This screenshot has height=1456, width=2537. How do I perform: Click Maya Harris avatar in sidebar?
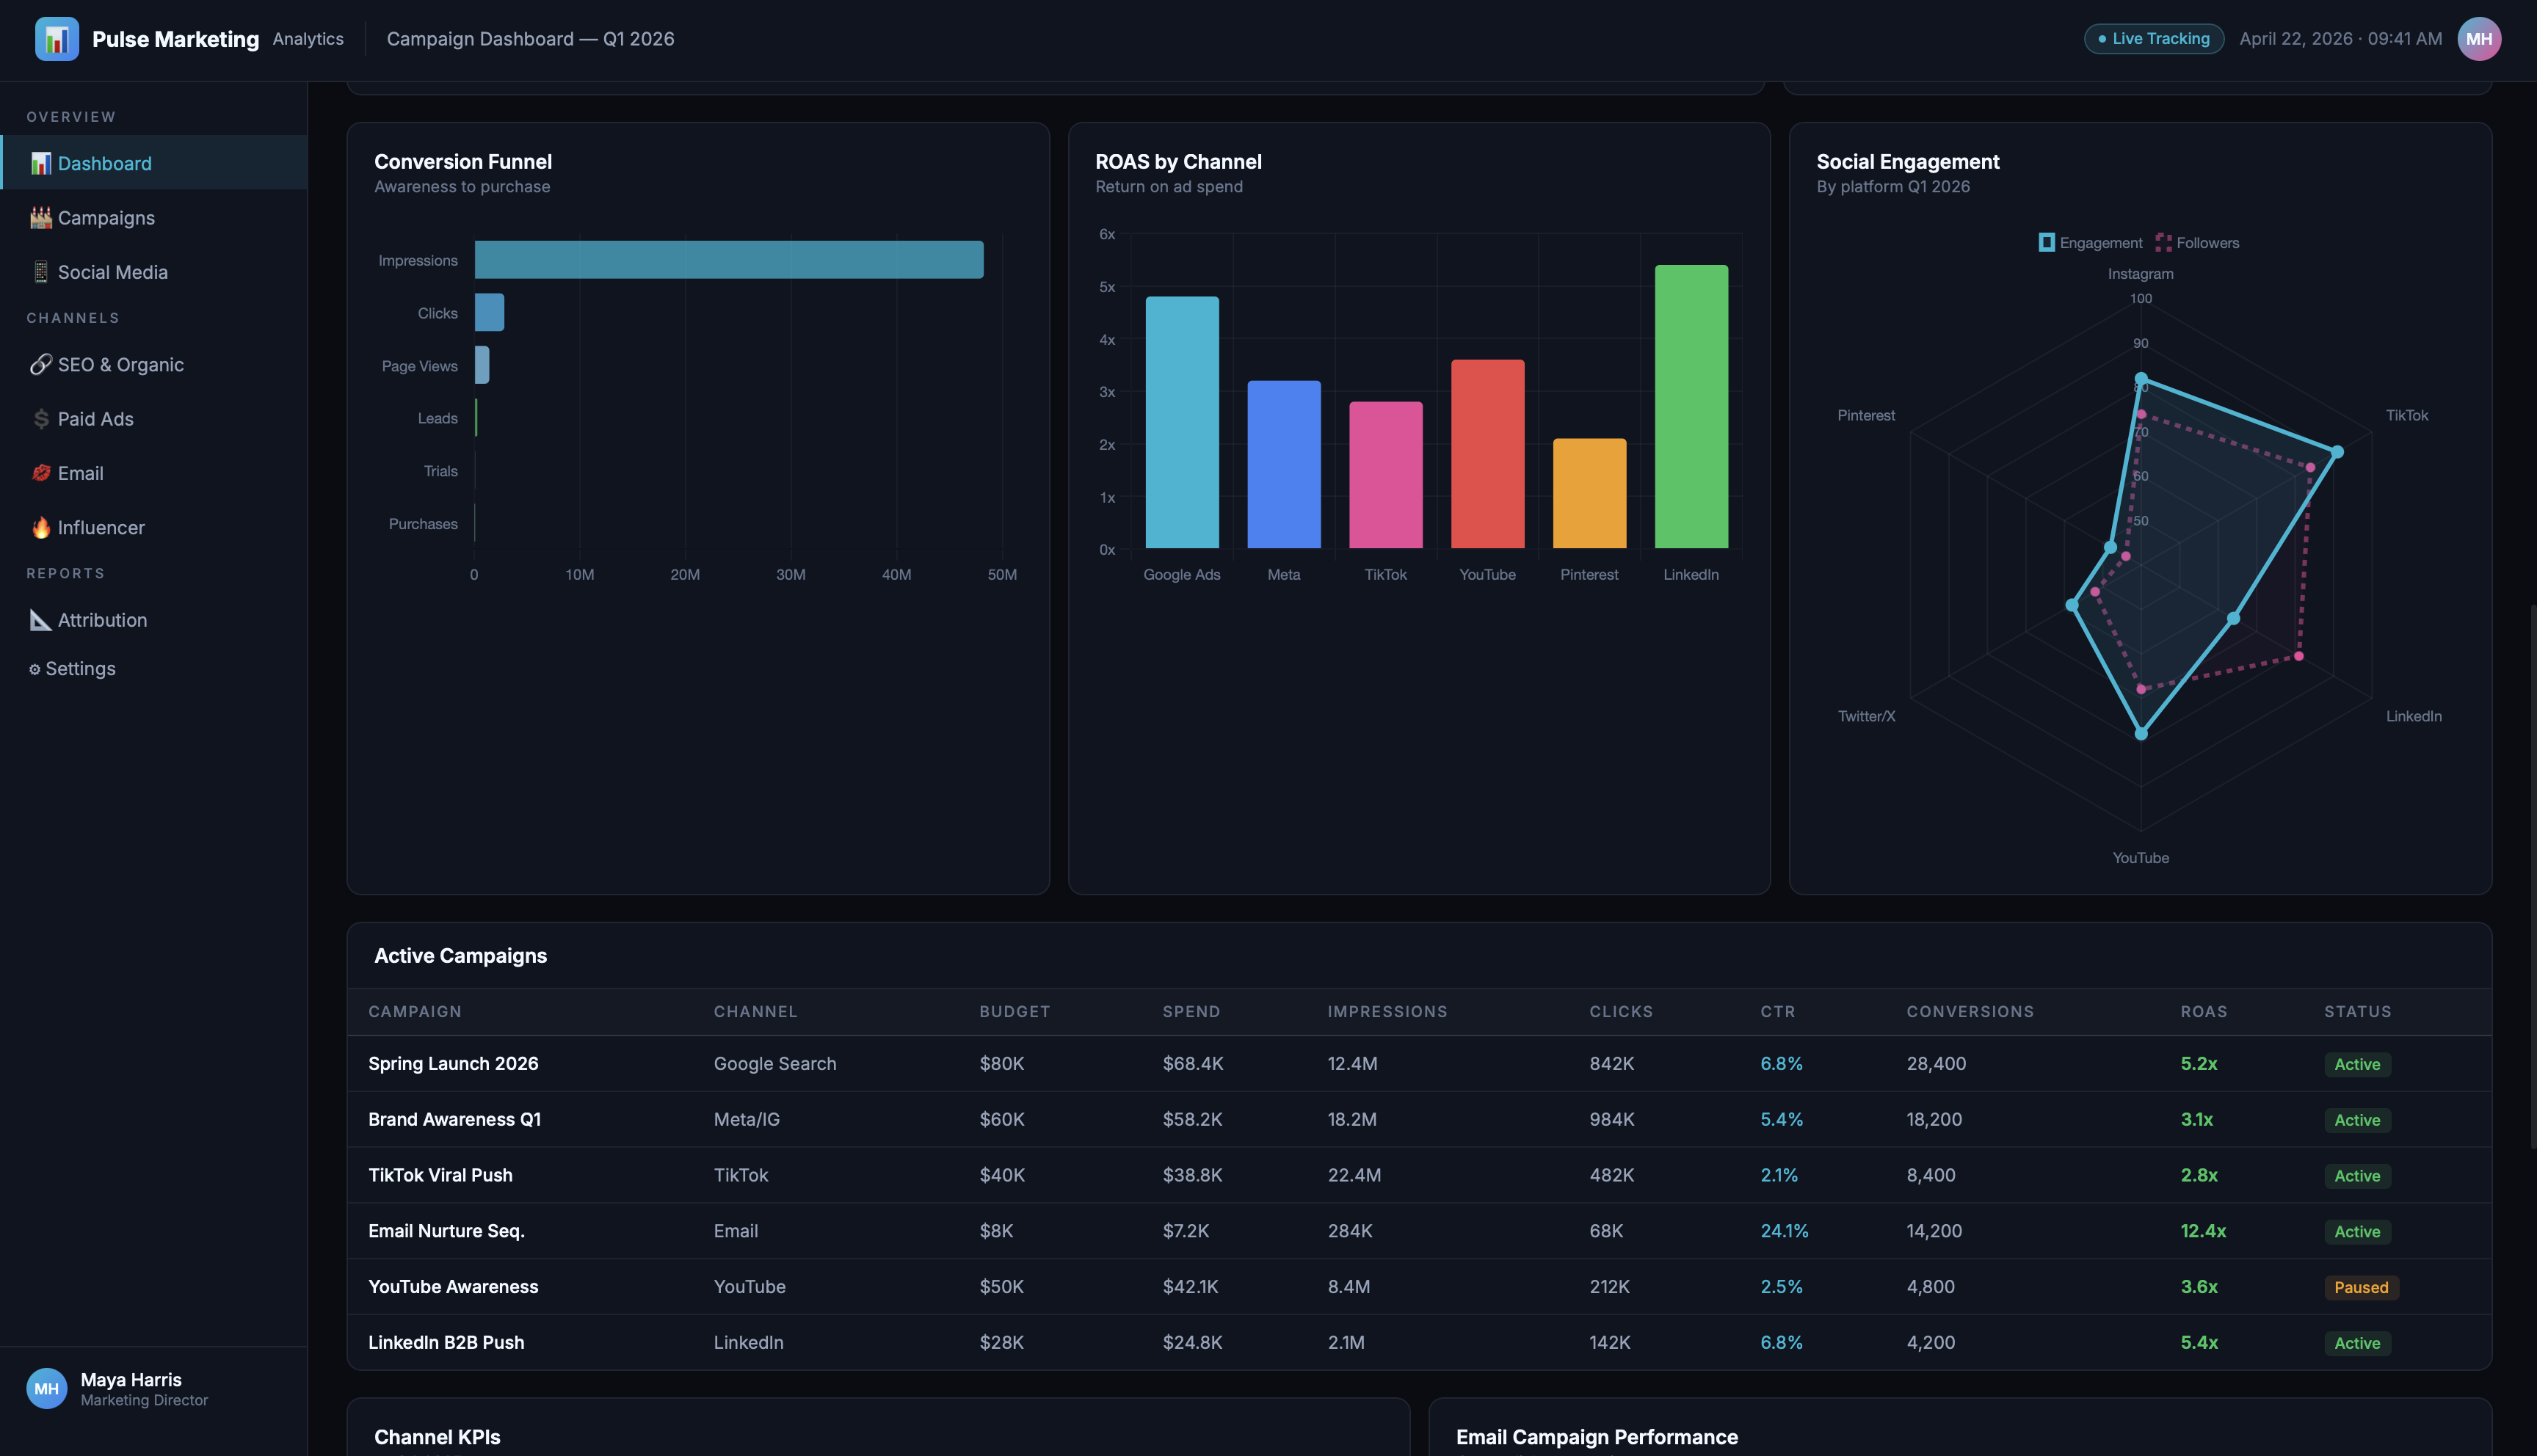coord(47,1388)
